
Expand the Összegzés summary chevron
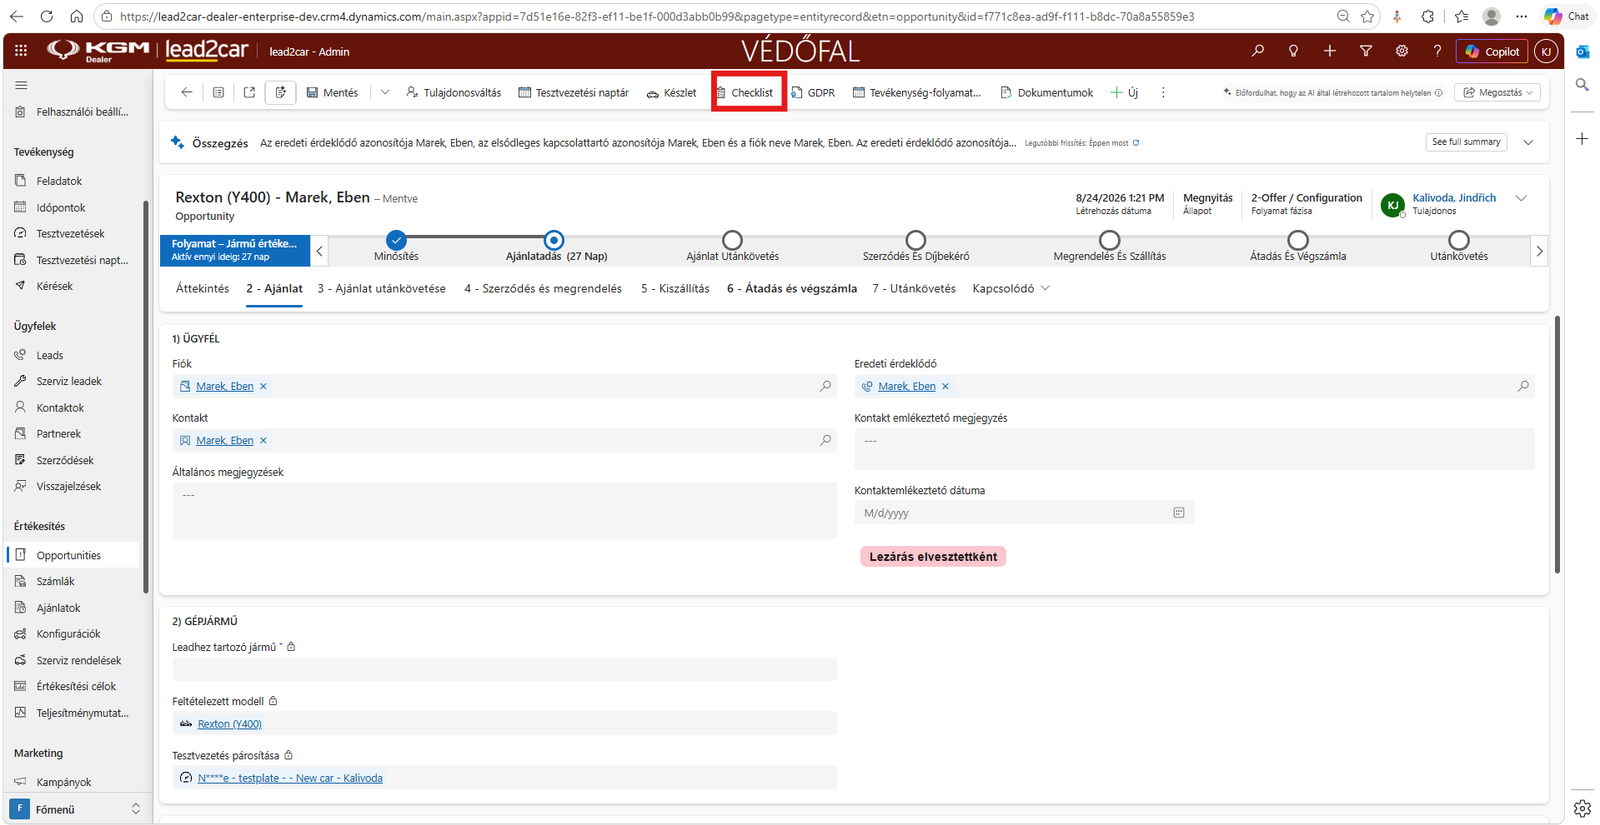(1528, 142)
